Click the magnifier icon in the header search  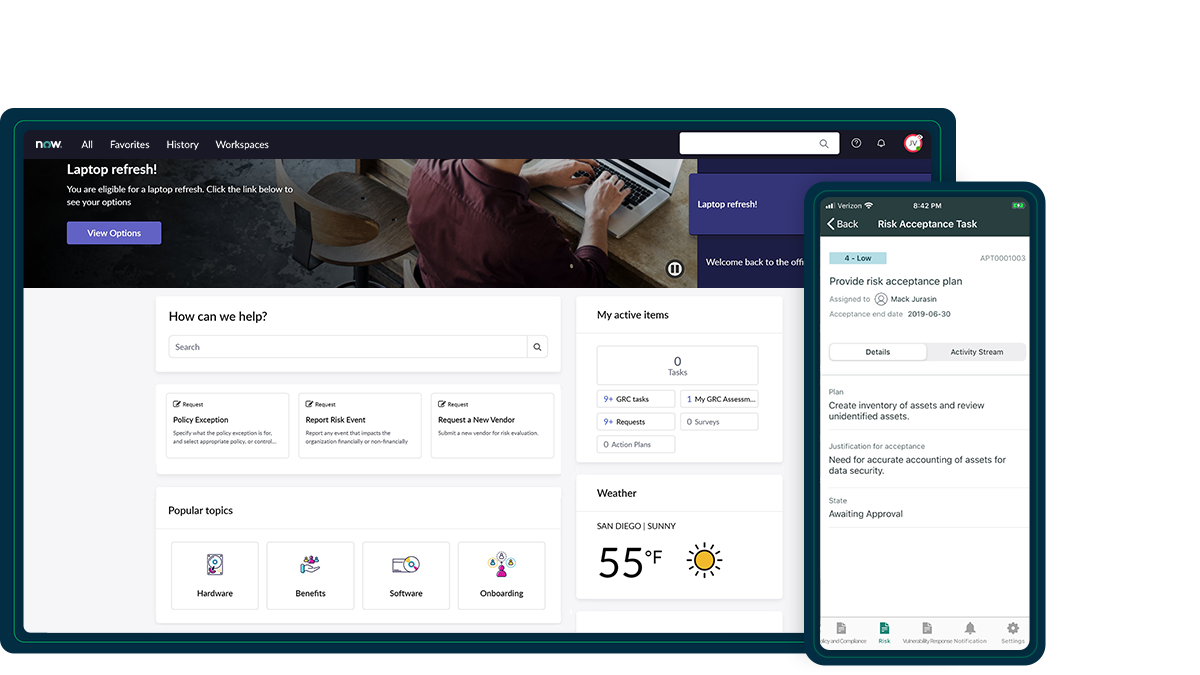(824, 144)
